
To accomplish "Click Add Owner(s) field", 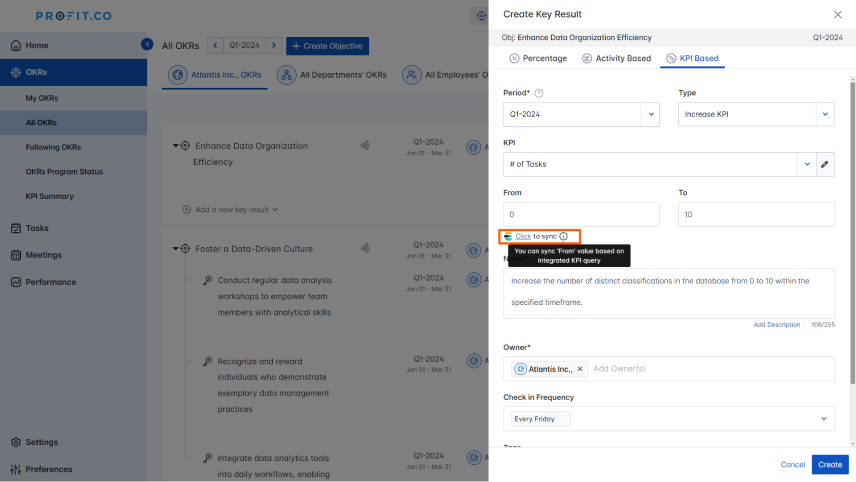I will click(x=619, y=369).
